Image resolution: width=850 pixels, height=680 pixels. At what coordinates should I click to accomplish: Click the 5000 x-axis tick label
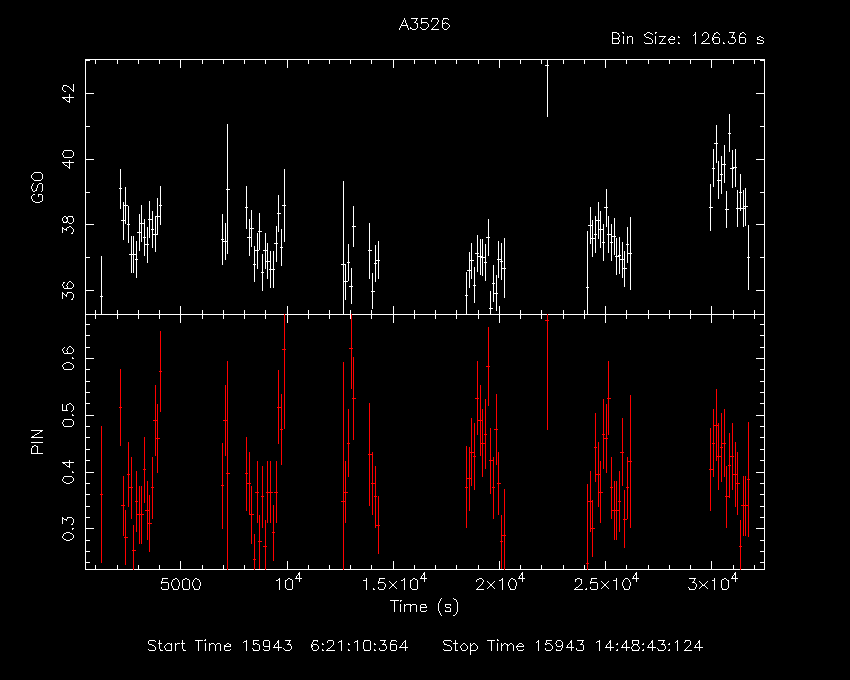click(181, 585)
